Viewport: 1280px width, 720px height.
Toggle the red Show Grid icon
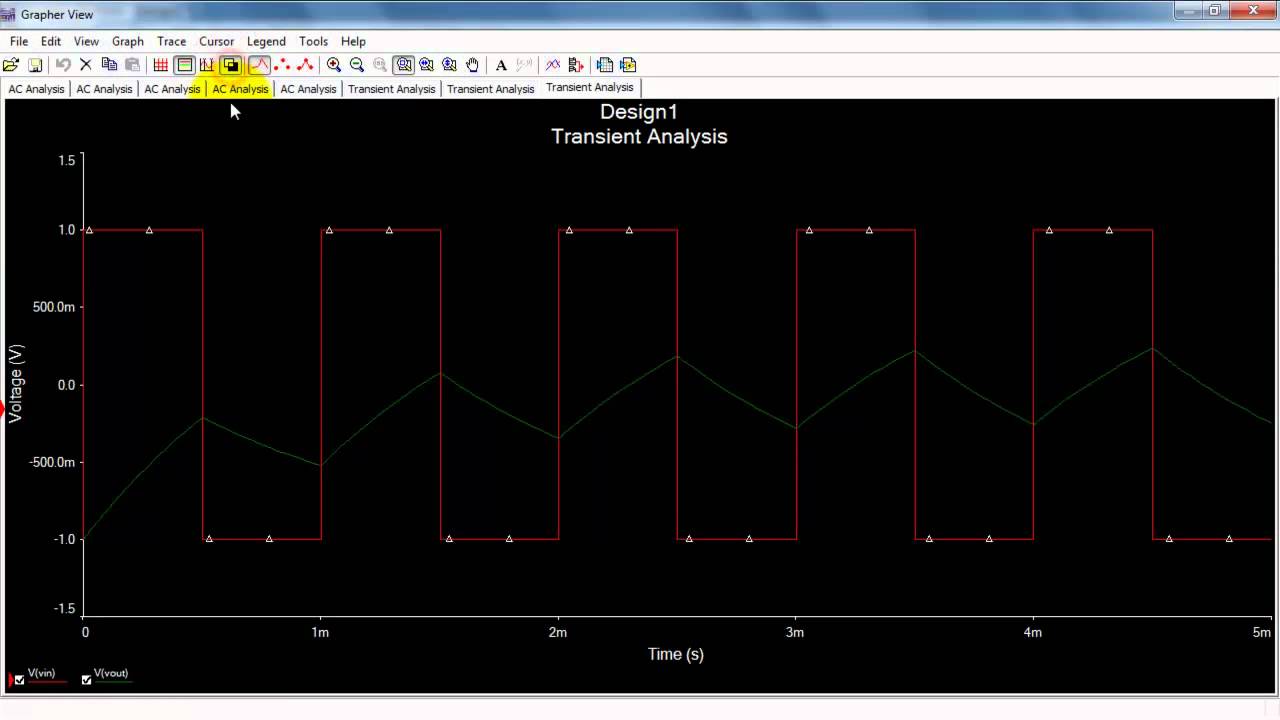pyautogui.click(x=160, y=65)
